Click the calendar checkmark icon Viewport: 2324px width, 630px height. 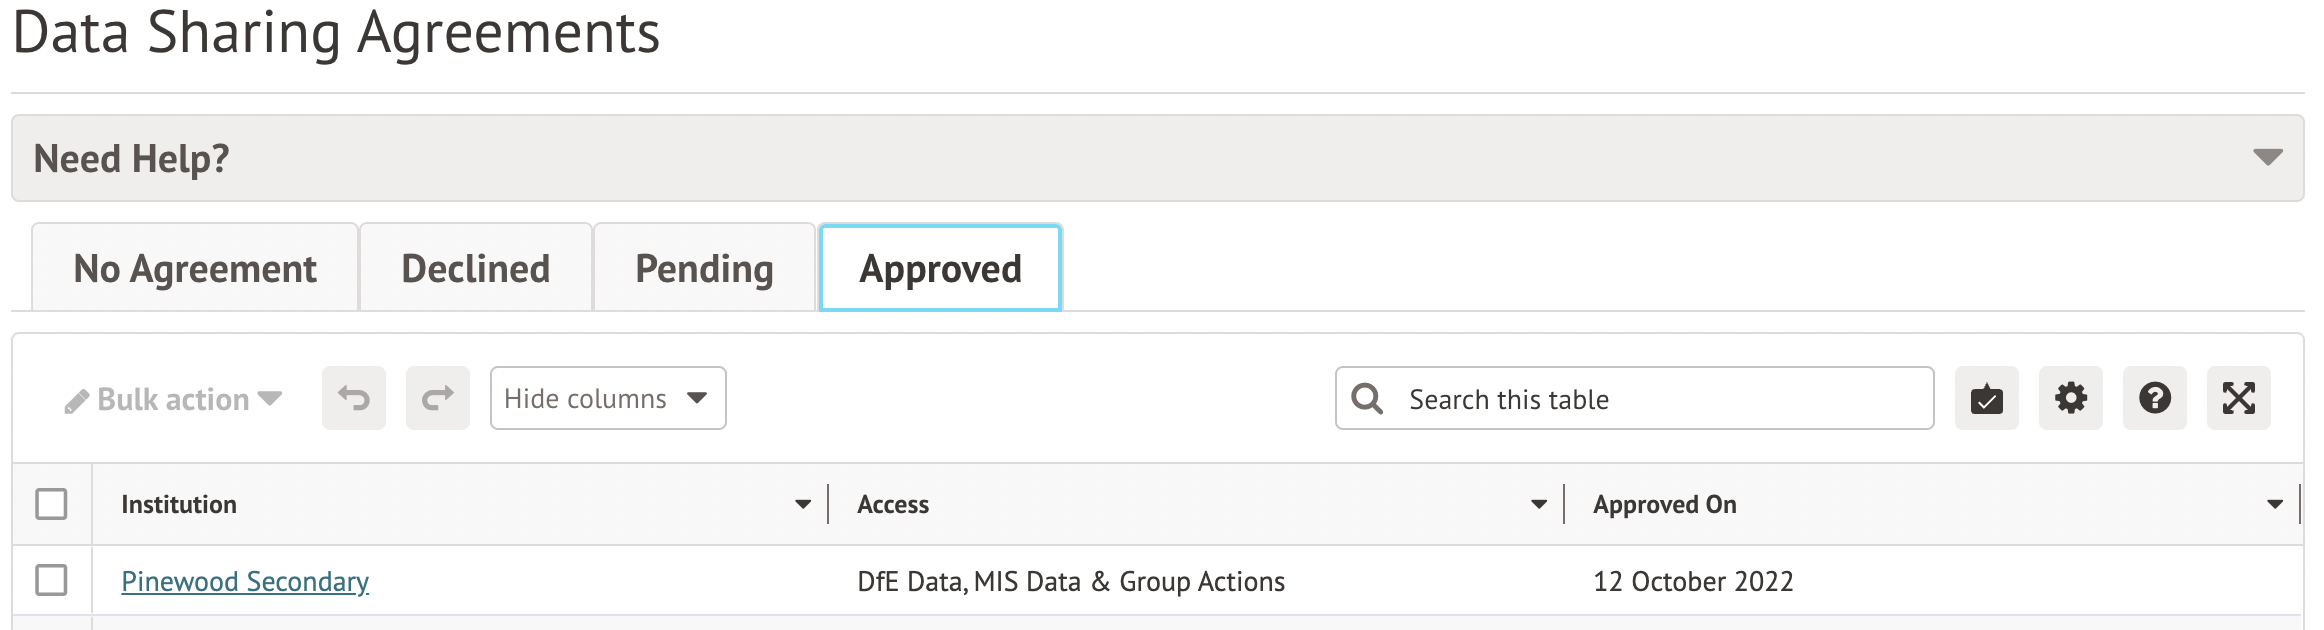[x=1986, y=398]
